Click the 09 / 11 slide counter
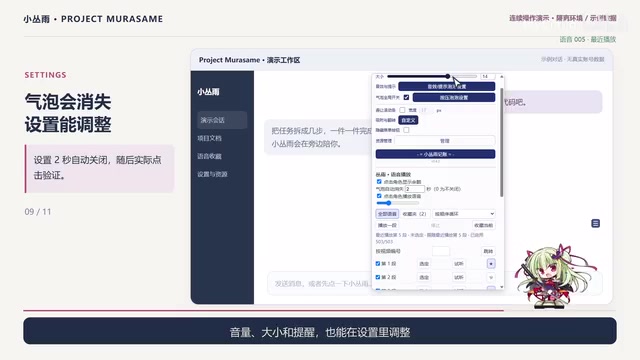The image size is (640, 360). [x=38, y=212]
